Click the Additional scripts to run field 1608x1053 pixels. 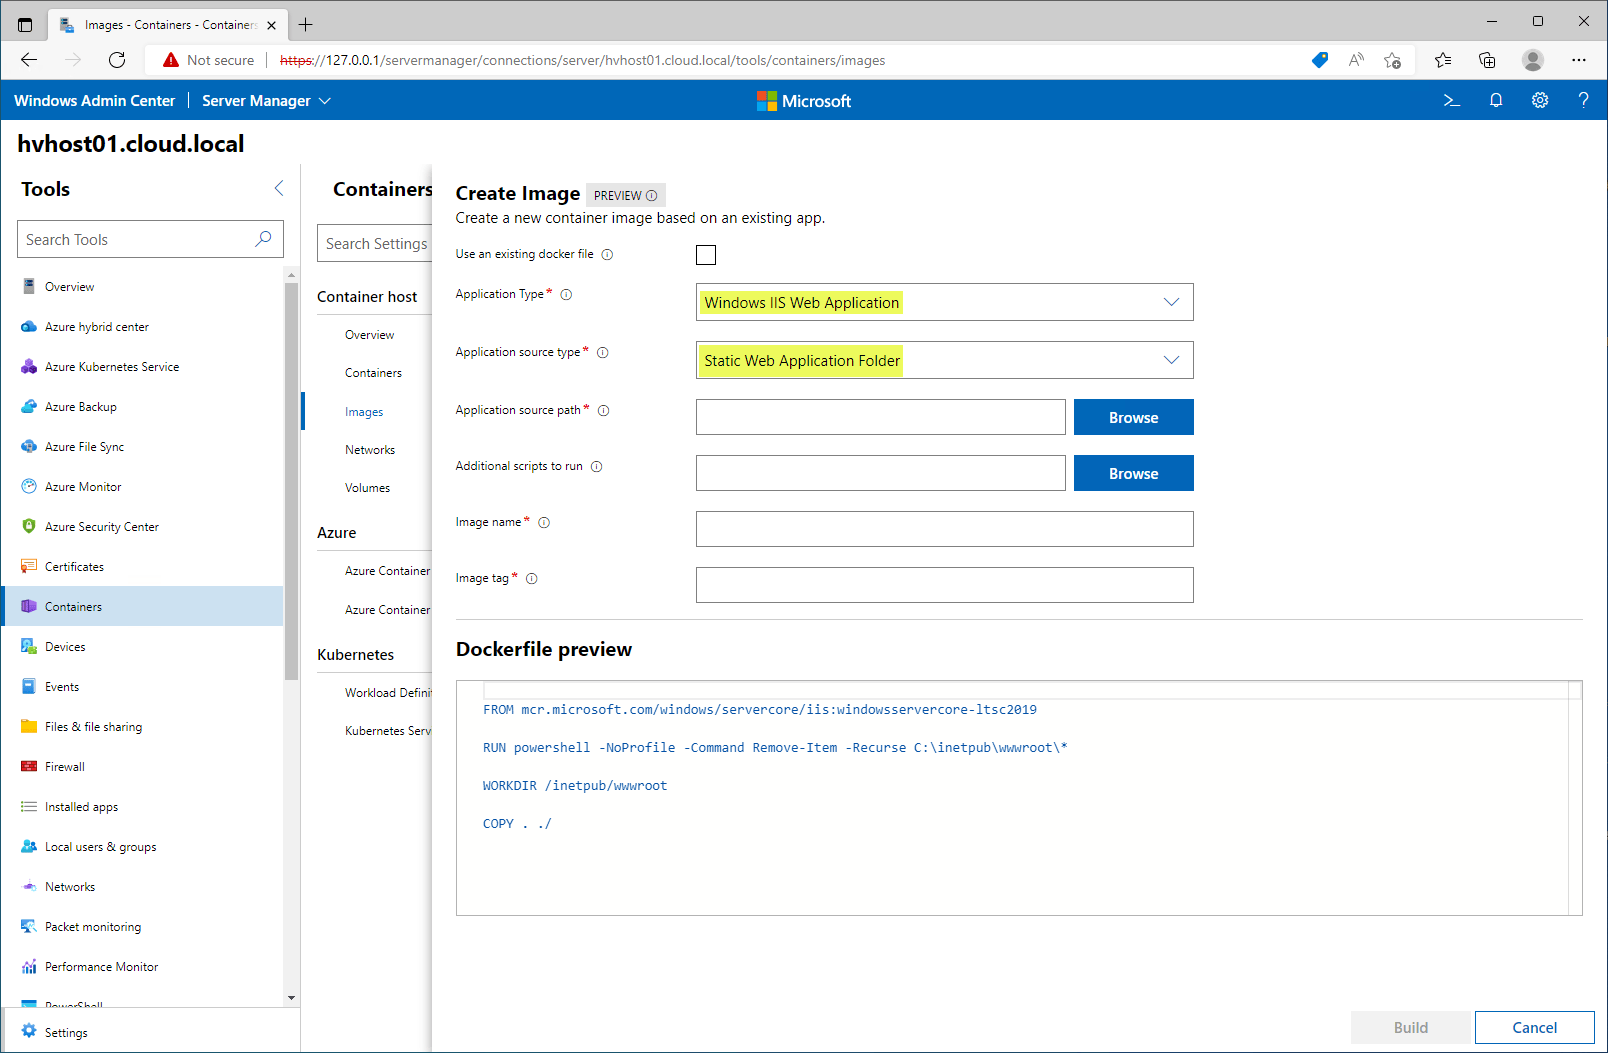coord(881,473)
